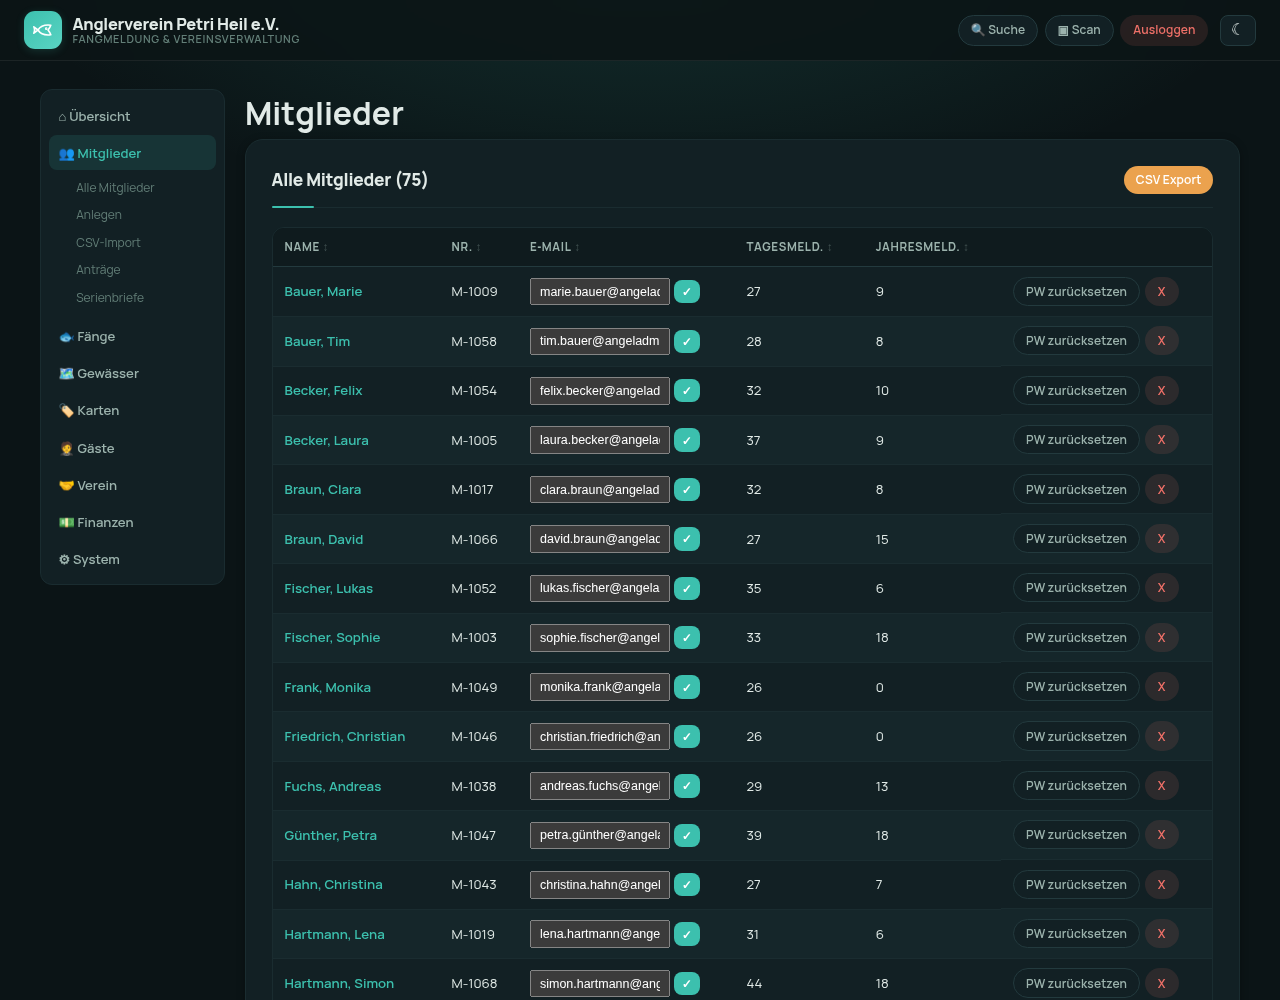
Task: Edit email field for Fischer, Lukas
Action: [x=600, y=588]
